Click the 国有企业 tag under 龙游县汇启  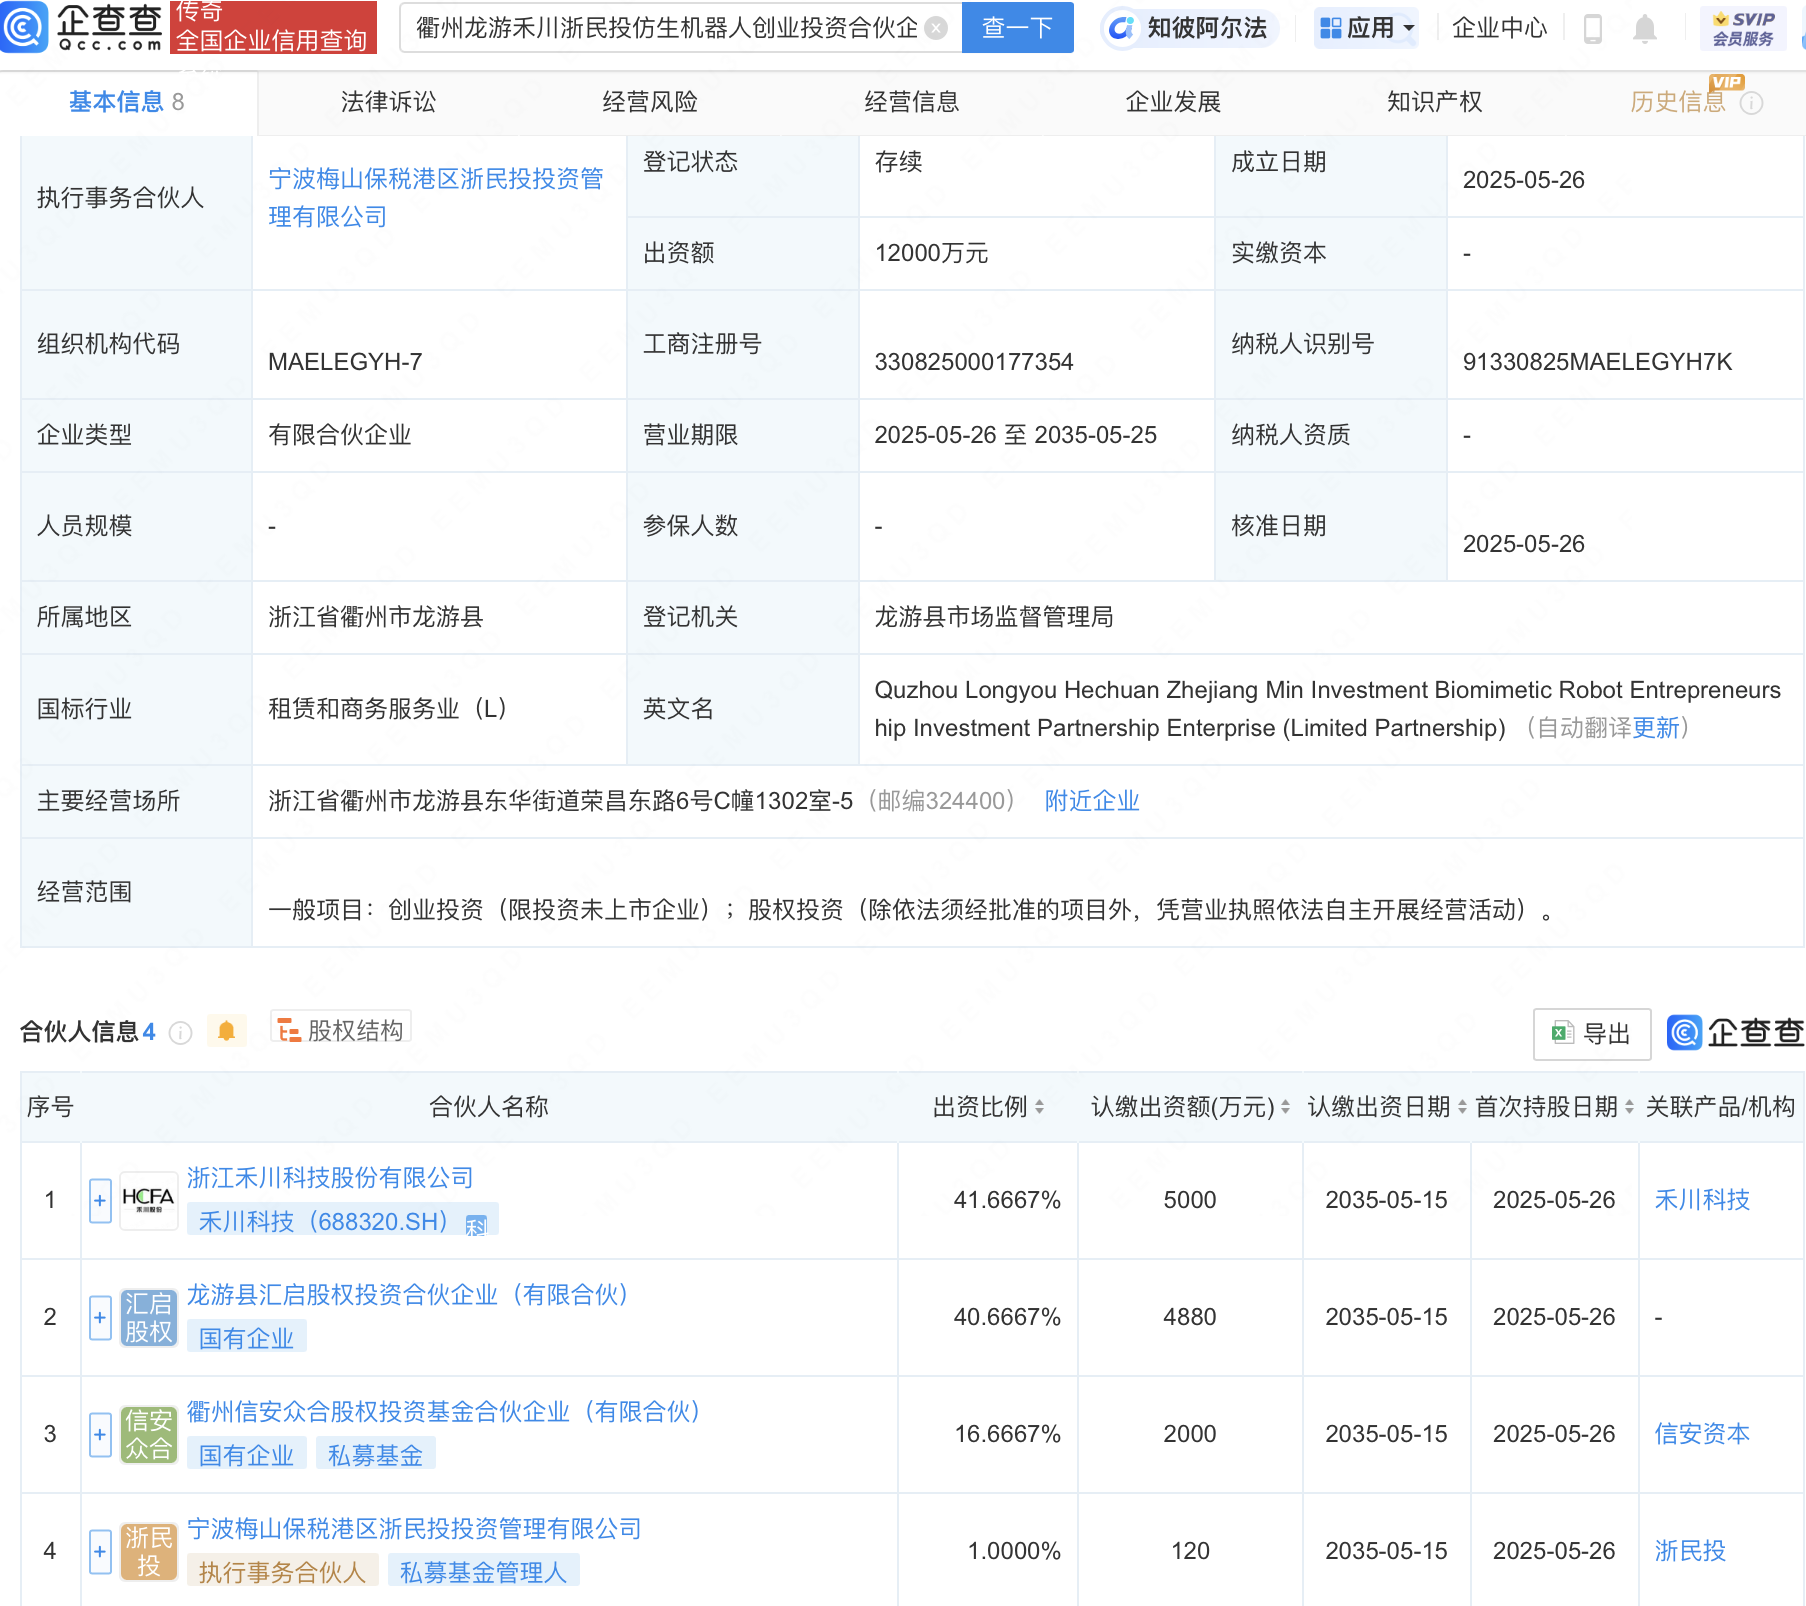pos(246,1338)
